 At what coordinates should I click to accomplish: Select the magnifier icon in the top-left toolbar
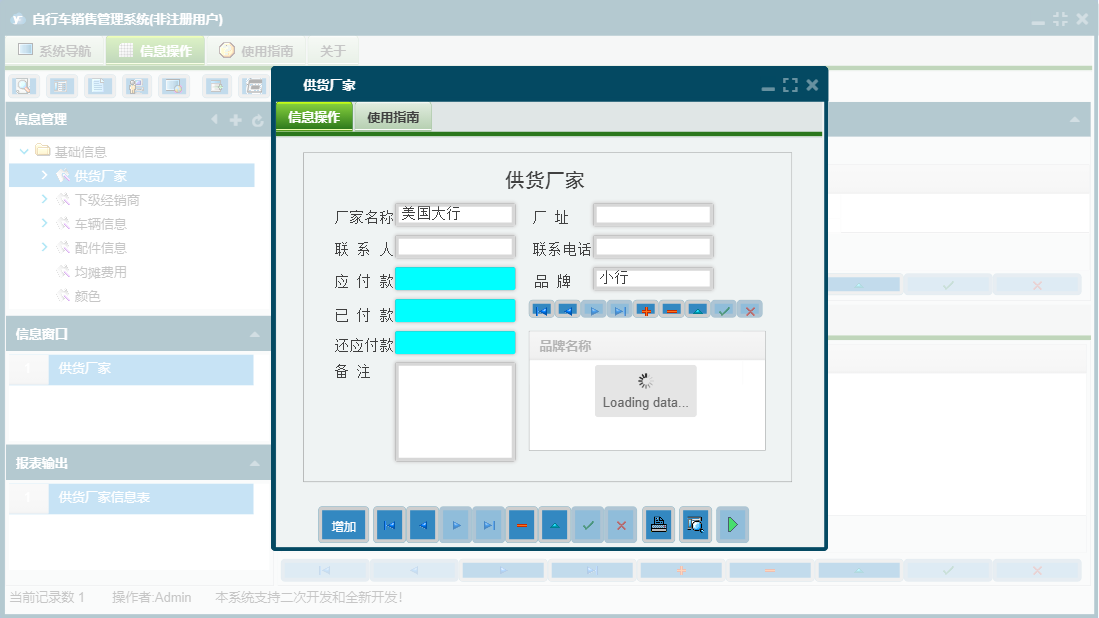tap(22, 86)
